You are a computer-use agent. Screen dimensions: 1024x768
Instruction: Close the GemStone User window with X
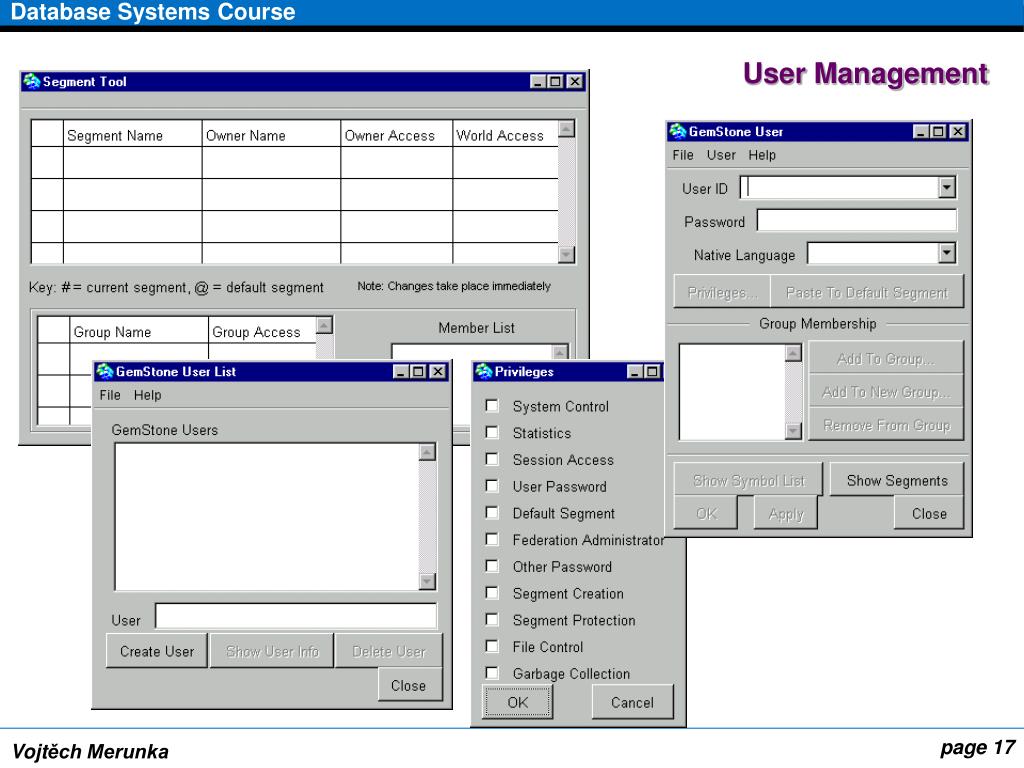(957, 131)
